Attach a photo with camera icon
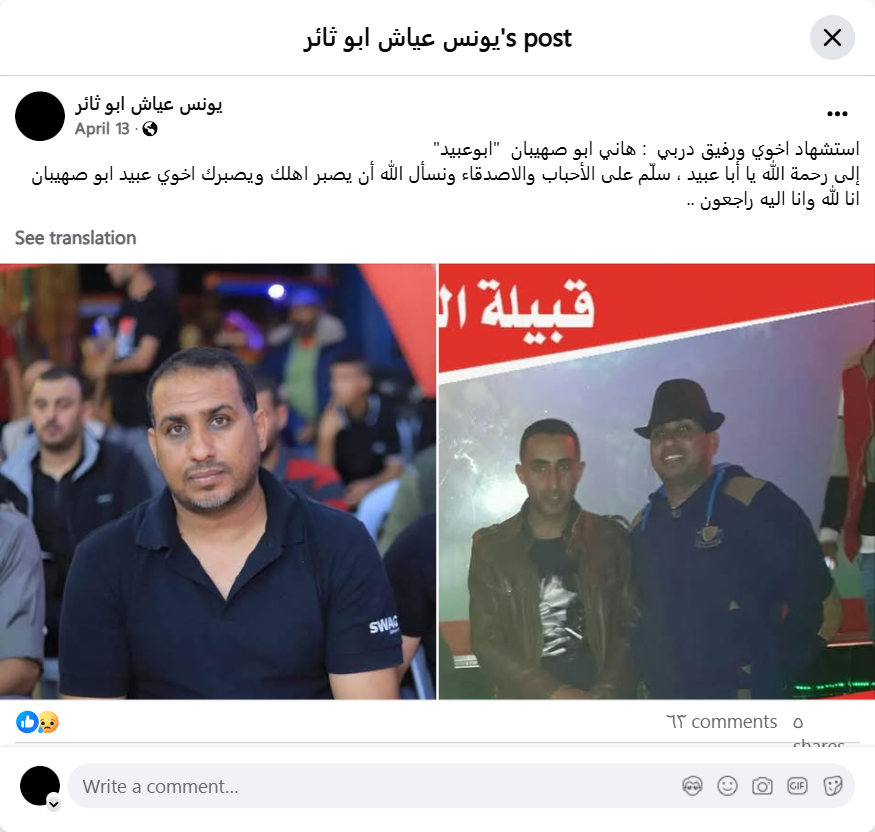Image resolution: width=875 pixels, height=832 pixels. (762, 786)
